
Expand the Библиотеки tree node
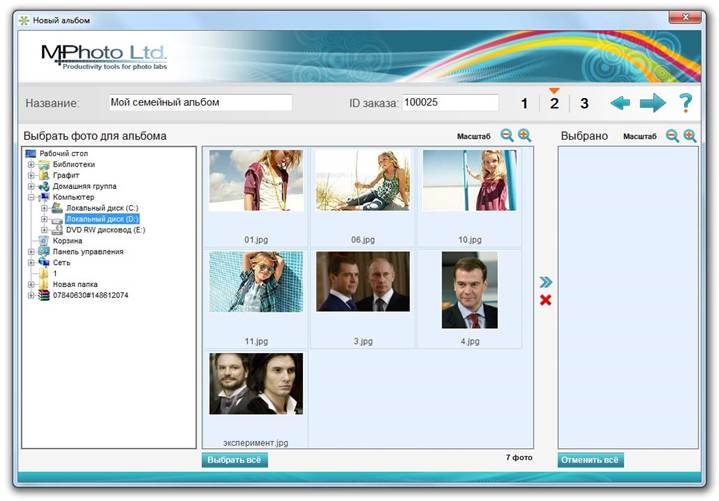tap(31, 165)
